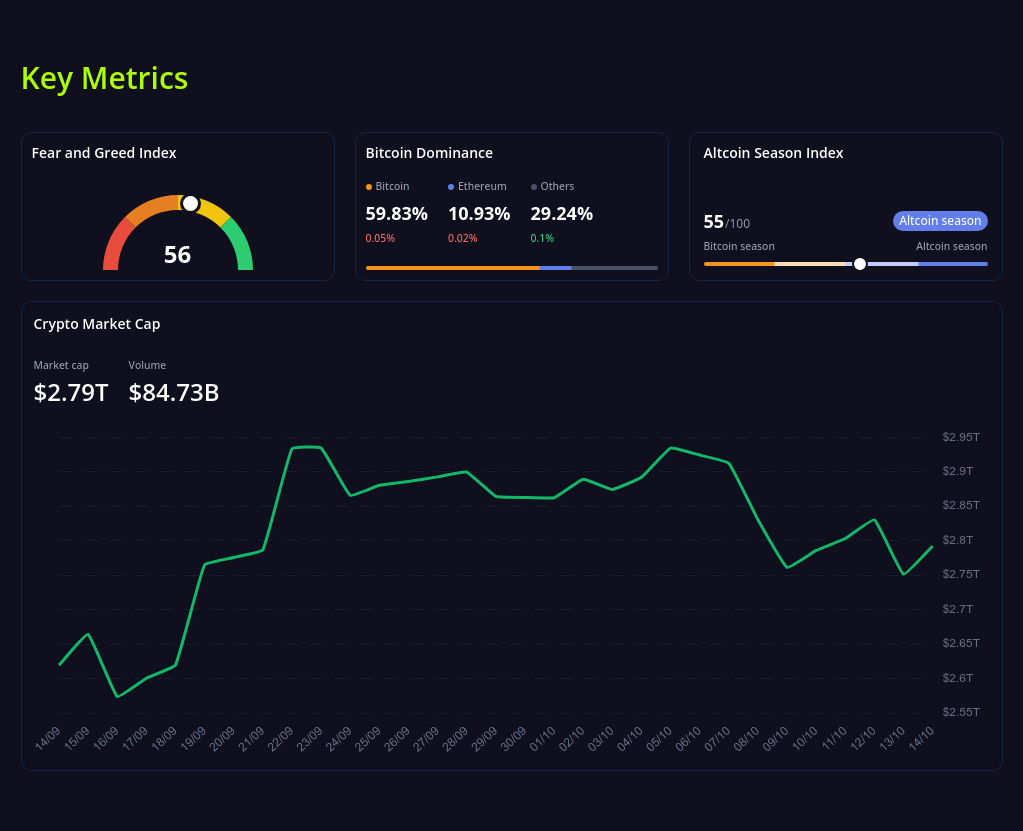Click the $2.65T y-axis label

click(960, 643)
